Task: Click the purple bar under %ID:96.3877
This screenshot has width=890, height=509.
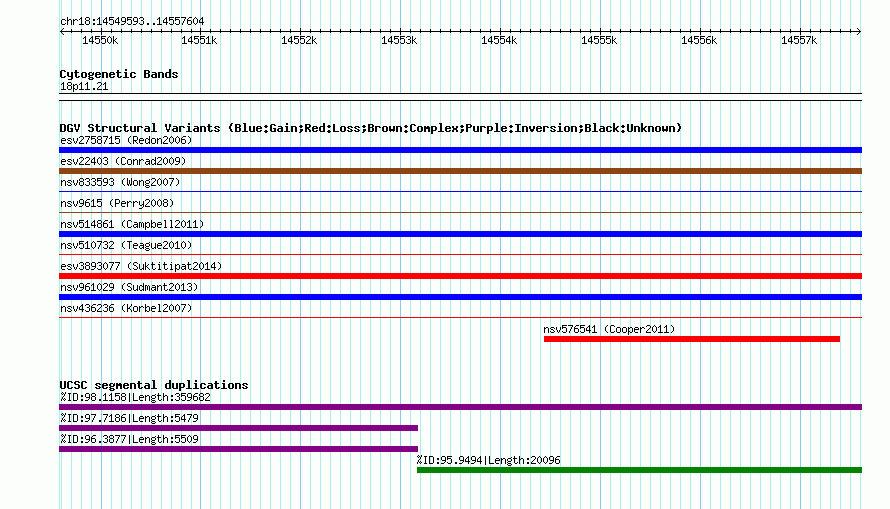Action: pyautogui.click(x=238, y=449)
